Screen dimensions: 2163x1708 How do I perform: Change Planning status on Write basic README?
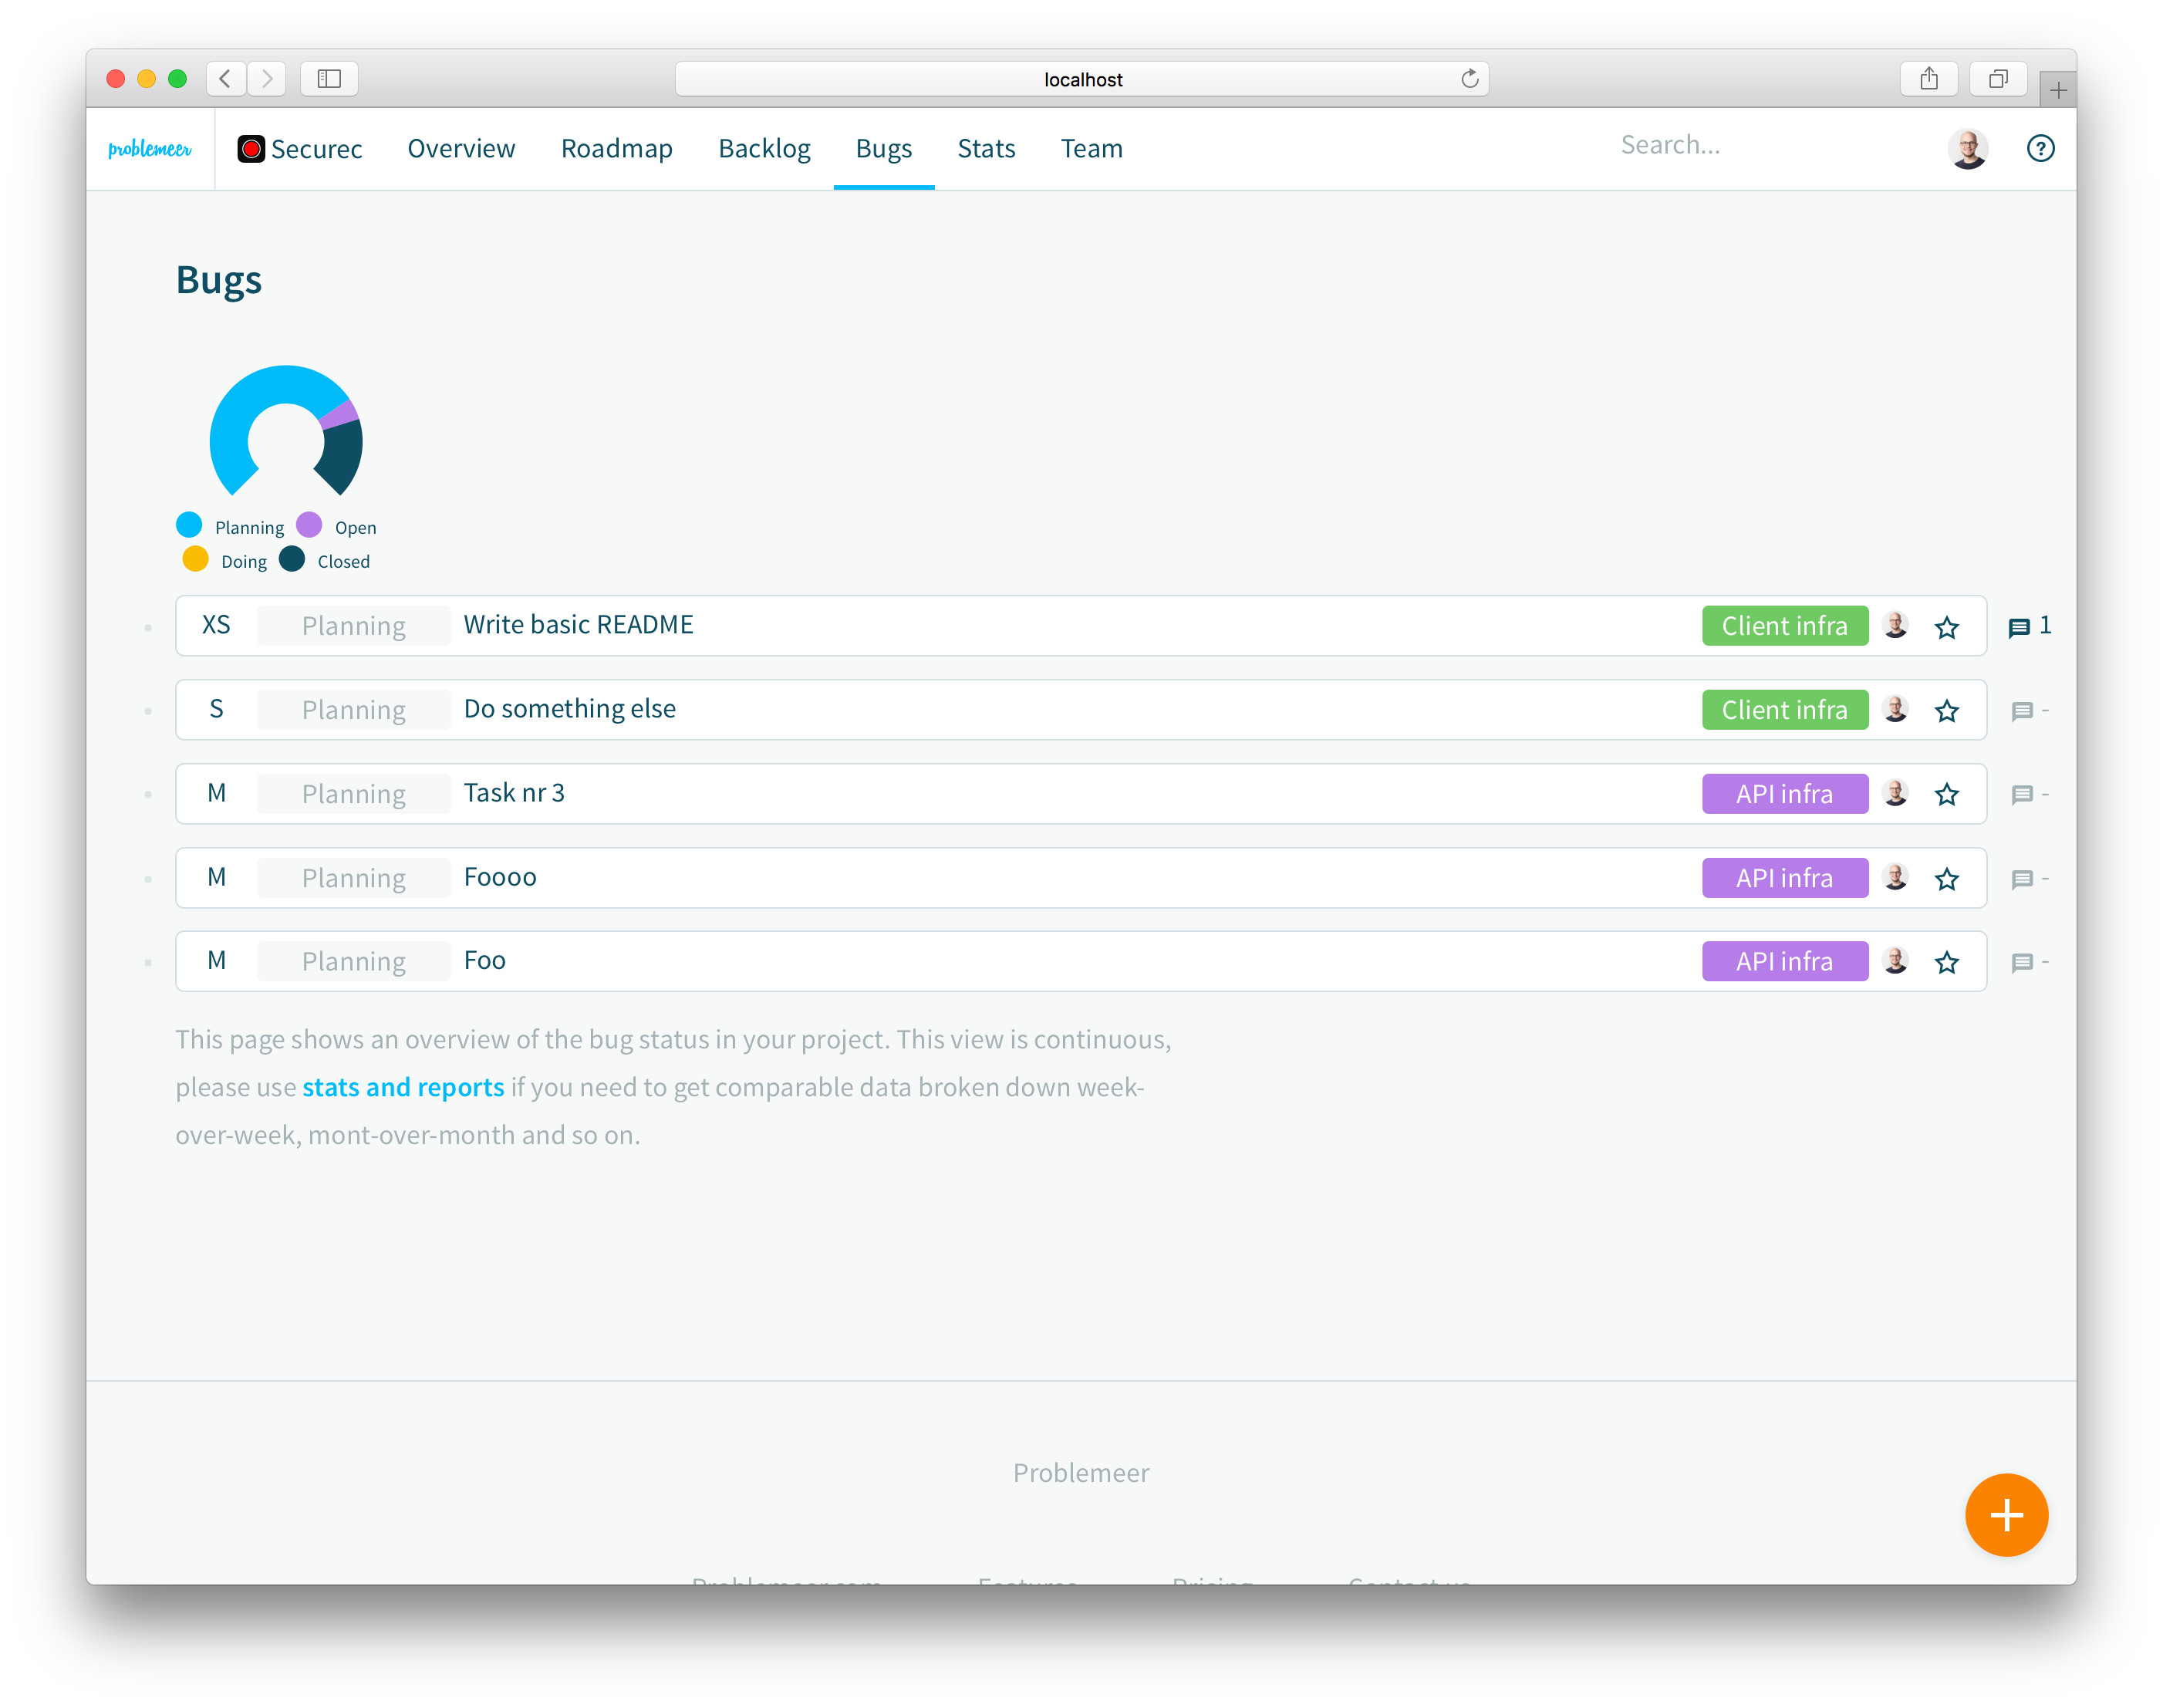tap(354, 626)
